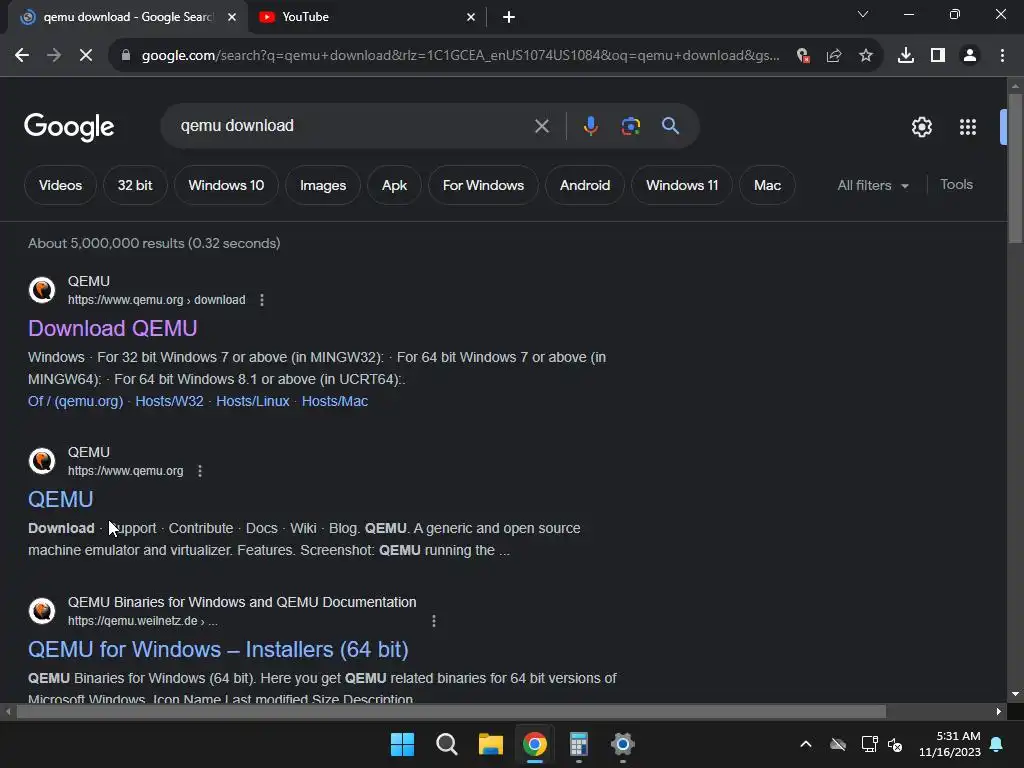The image size is (1024, 768).
Task: Open search Tools options
Action: [956, 185]
